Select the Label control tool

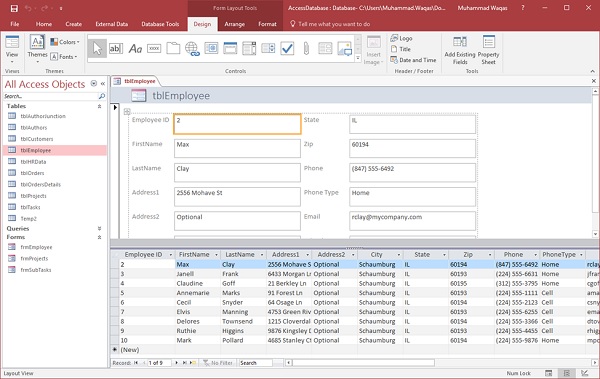click(x=135, y=49)
